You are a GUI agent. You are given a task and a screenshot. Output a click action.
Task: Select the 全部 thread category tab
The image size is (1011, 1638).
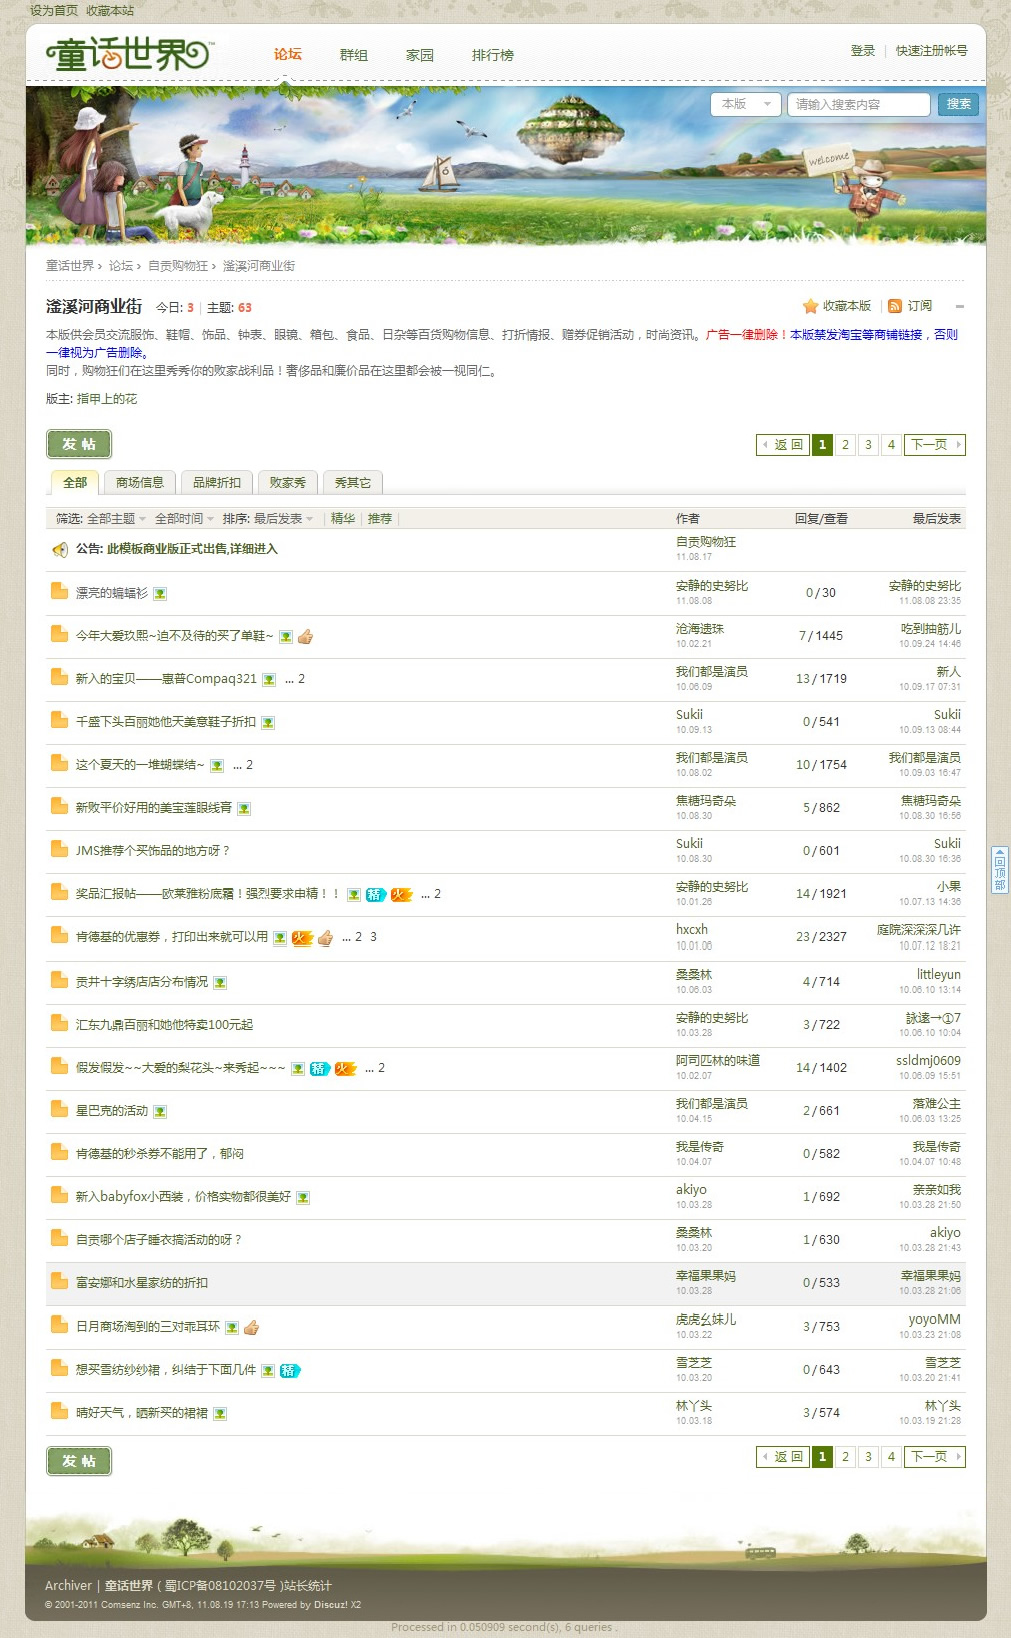coord(75,482)
